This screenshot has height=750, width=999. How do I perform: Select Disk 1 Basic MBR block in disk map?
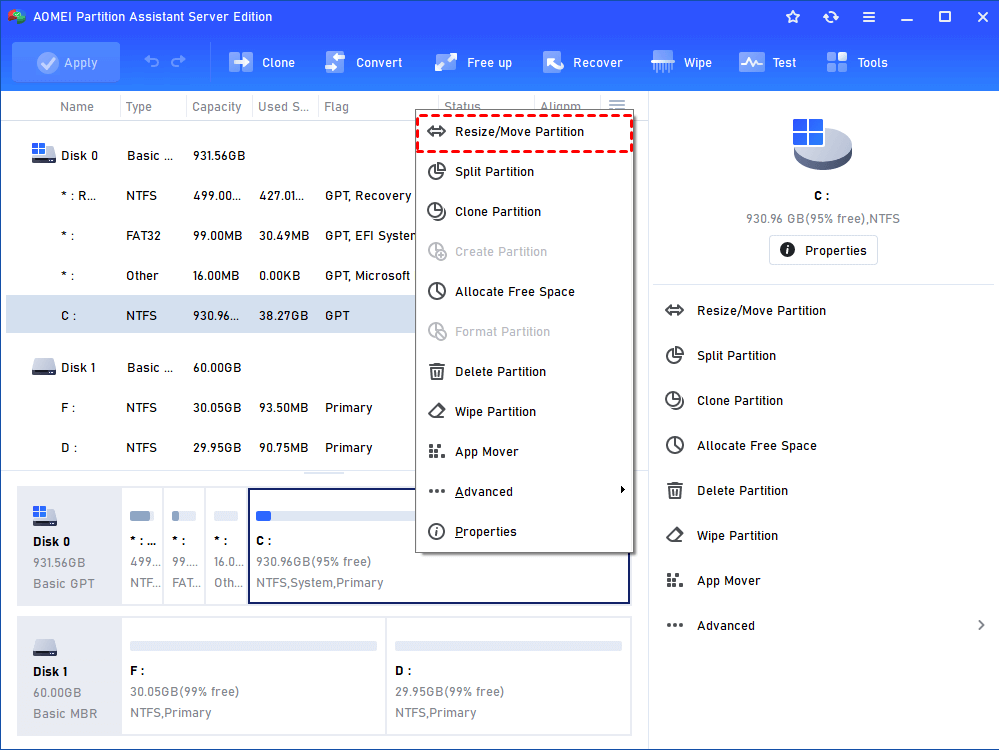69,676
